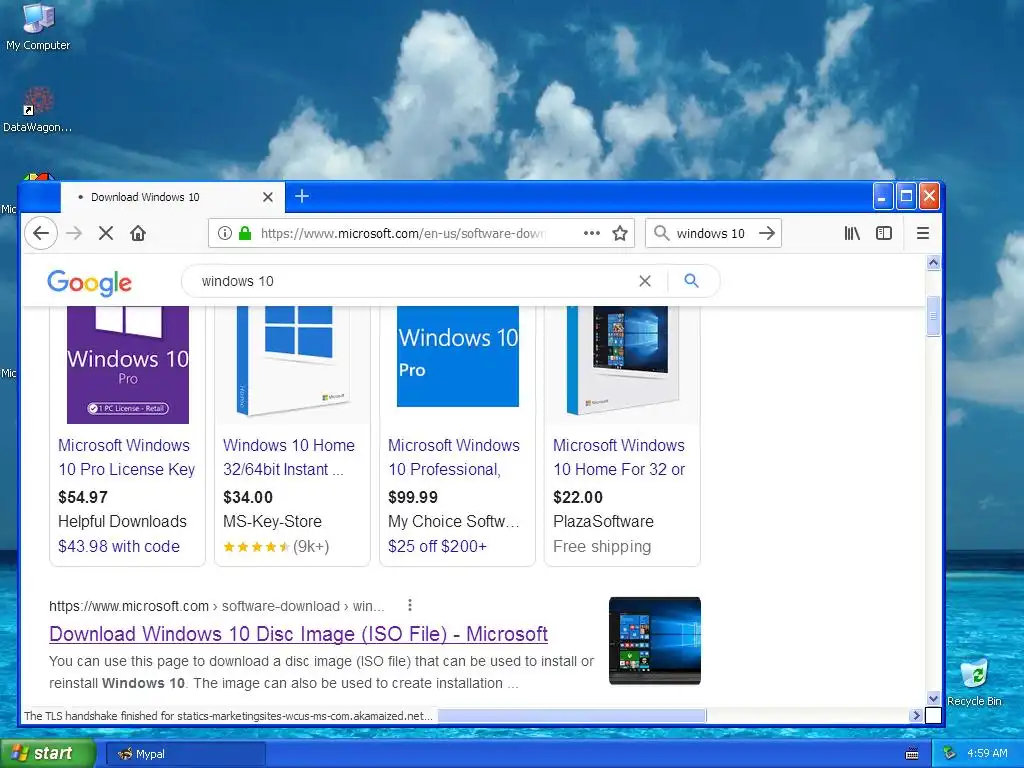Click the $54.97 price
This screenshot has height=768, width=1024.
click(82, 497)
